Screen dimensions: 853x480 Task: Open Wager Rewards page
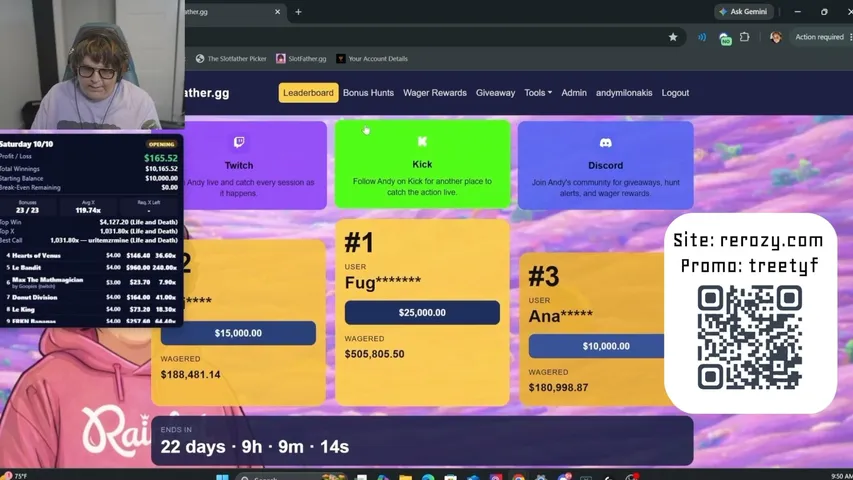435,93
